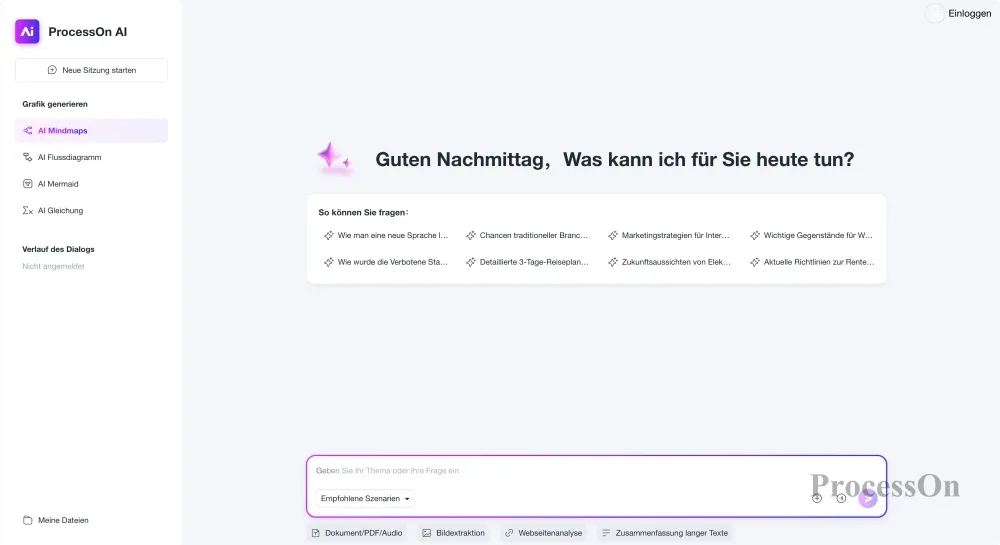Pick suggestion 'Chancen traditioneller Branc...'
This screenshot has height=545, width=1000.
527,235
